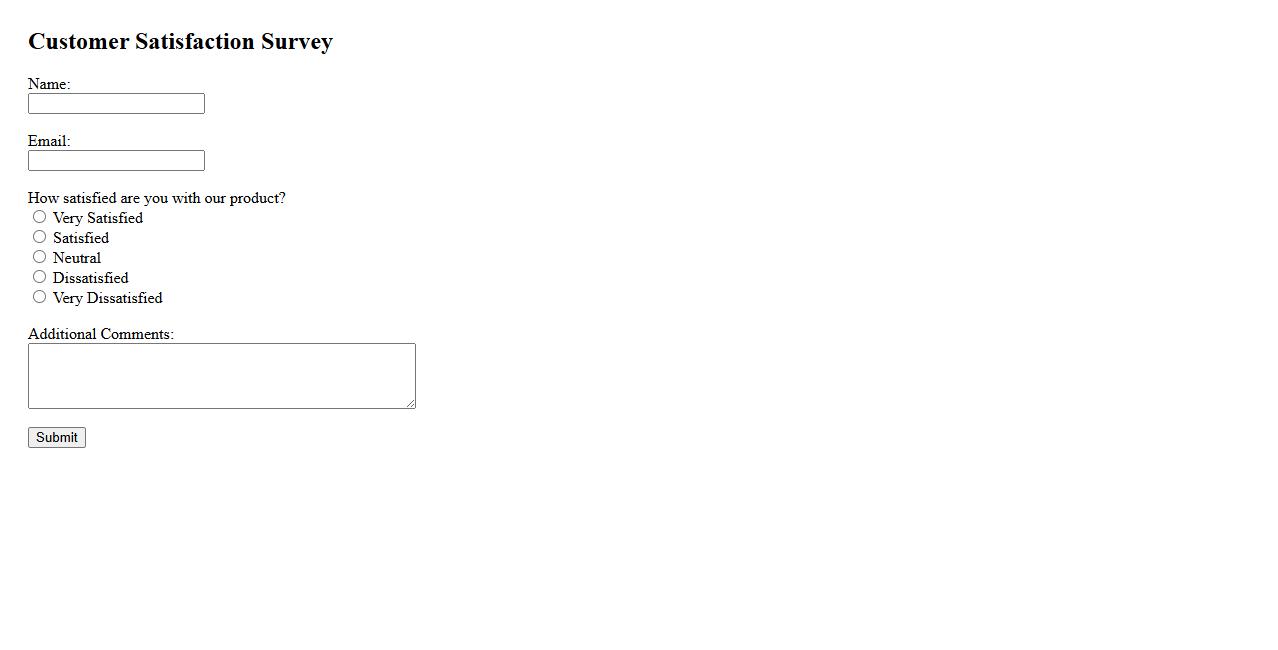This screenshot has width=1278, height=650.
Task: Click the "Very Dissatisfied" label text
Action: pos(107,298)
